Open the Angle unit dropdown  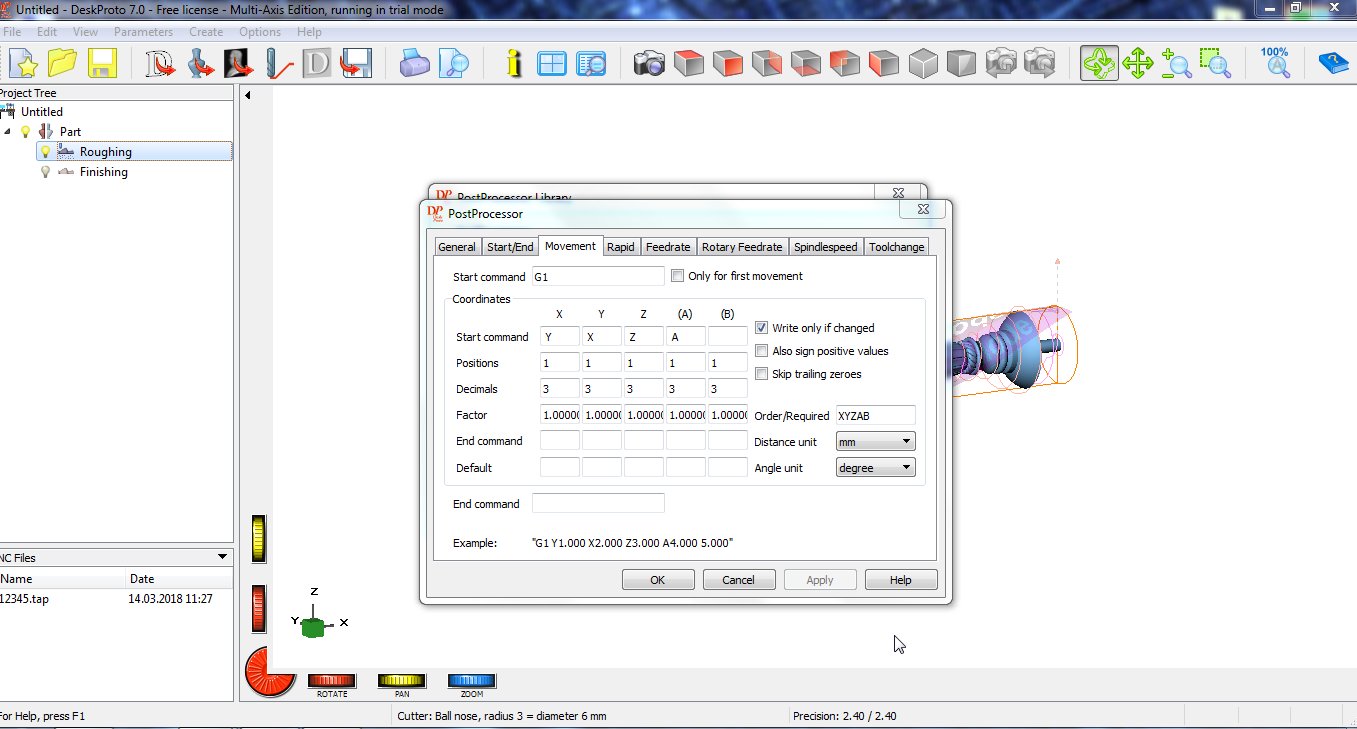(x=875, y=467)
